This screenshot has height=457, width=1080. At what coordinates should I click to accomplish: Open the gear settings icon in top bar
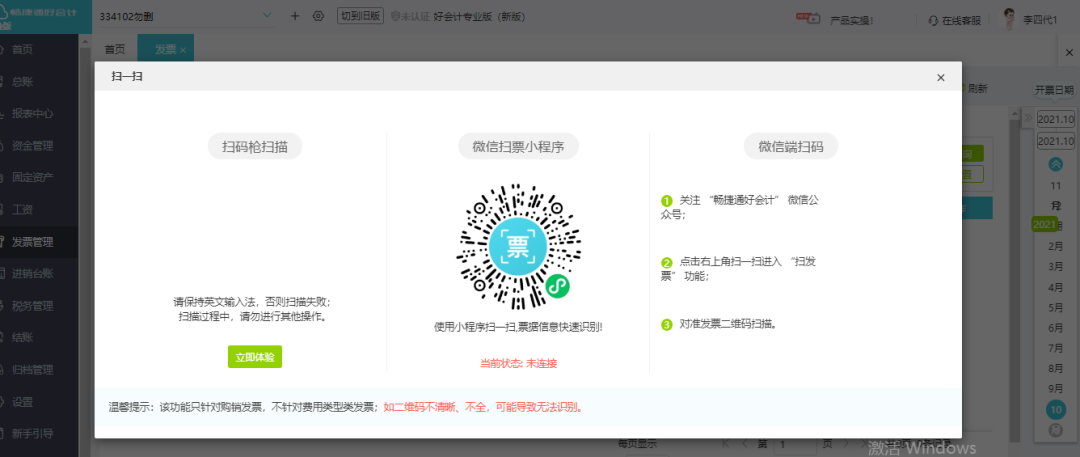tap(318, 16)
